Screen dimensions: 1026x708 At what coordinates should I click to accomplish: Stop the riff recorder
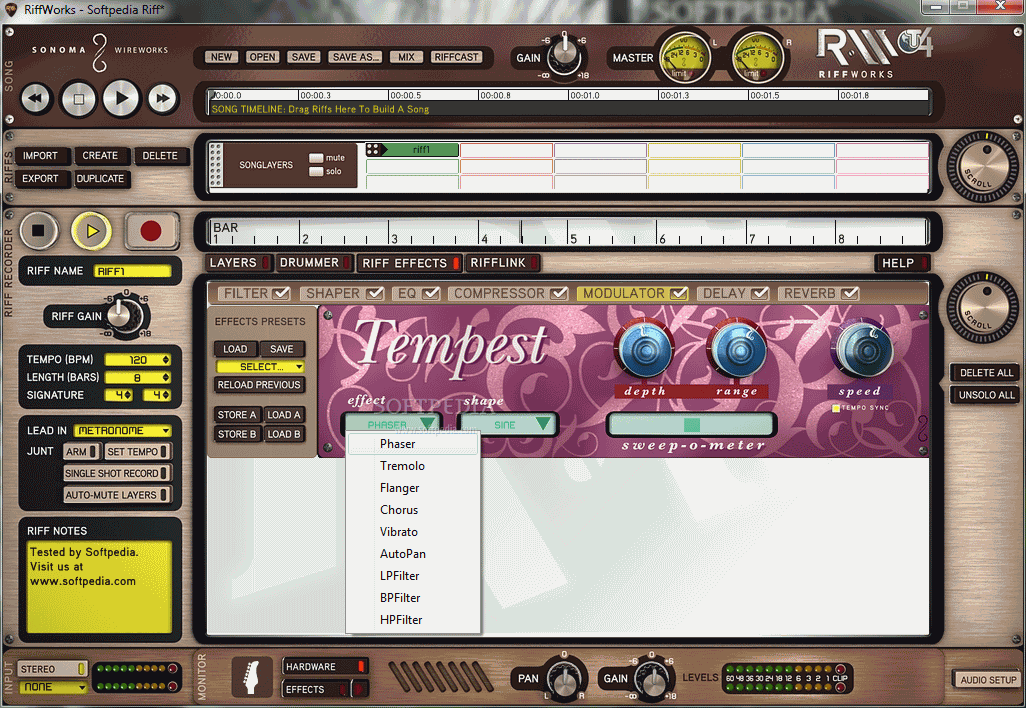[39, 230]
